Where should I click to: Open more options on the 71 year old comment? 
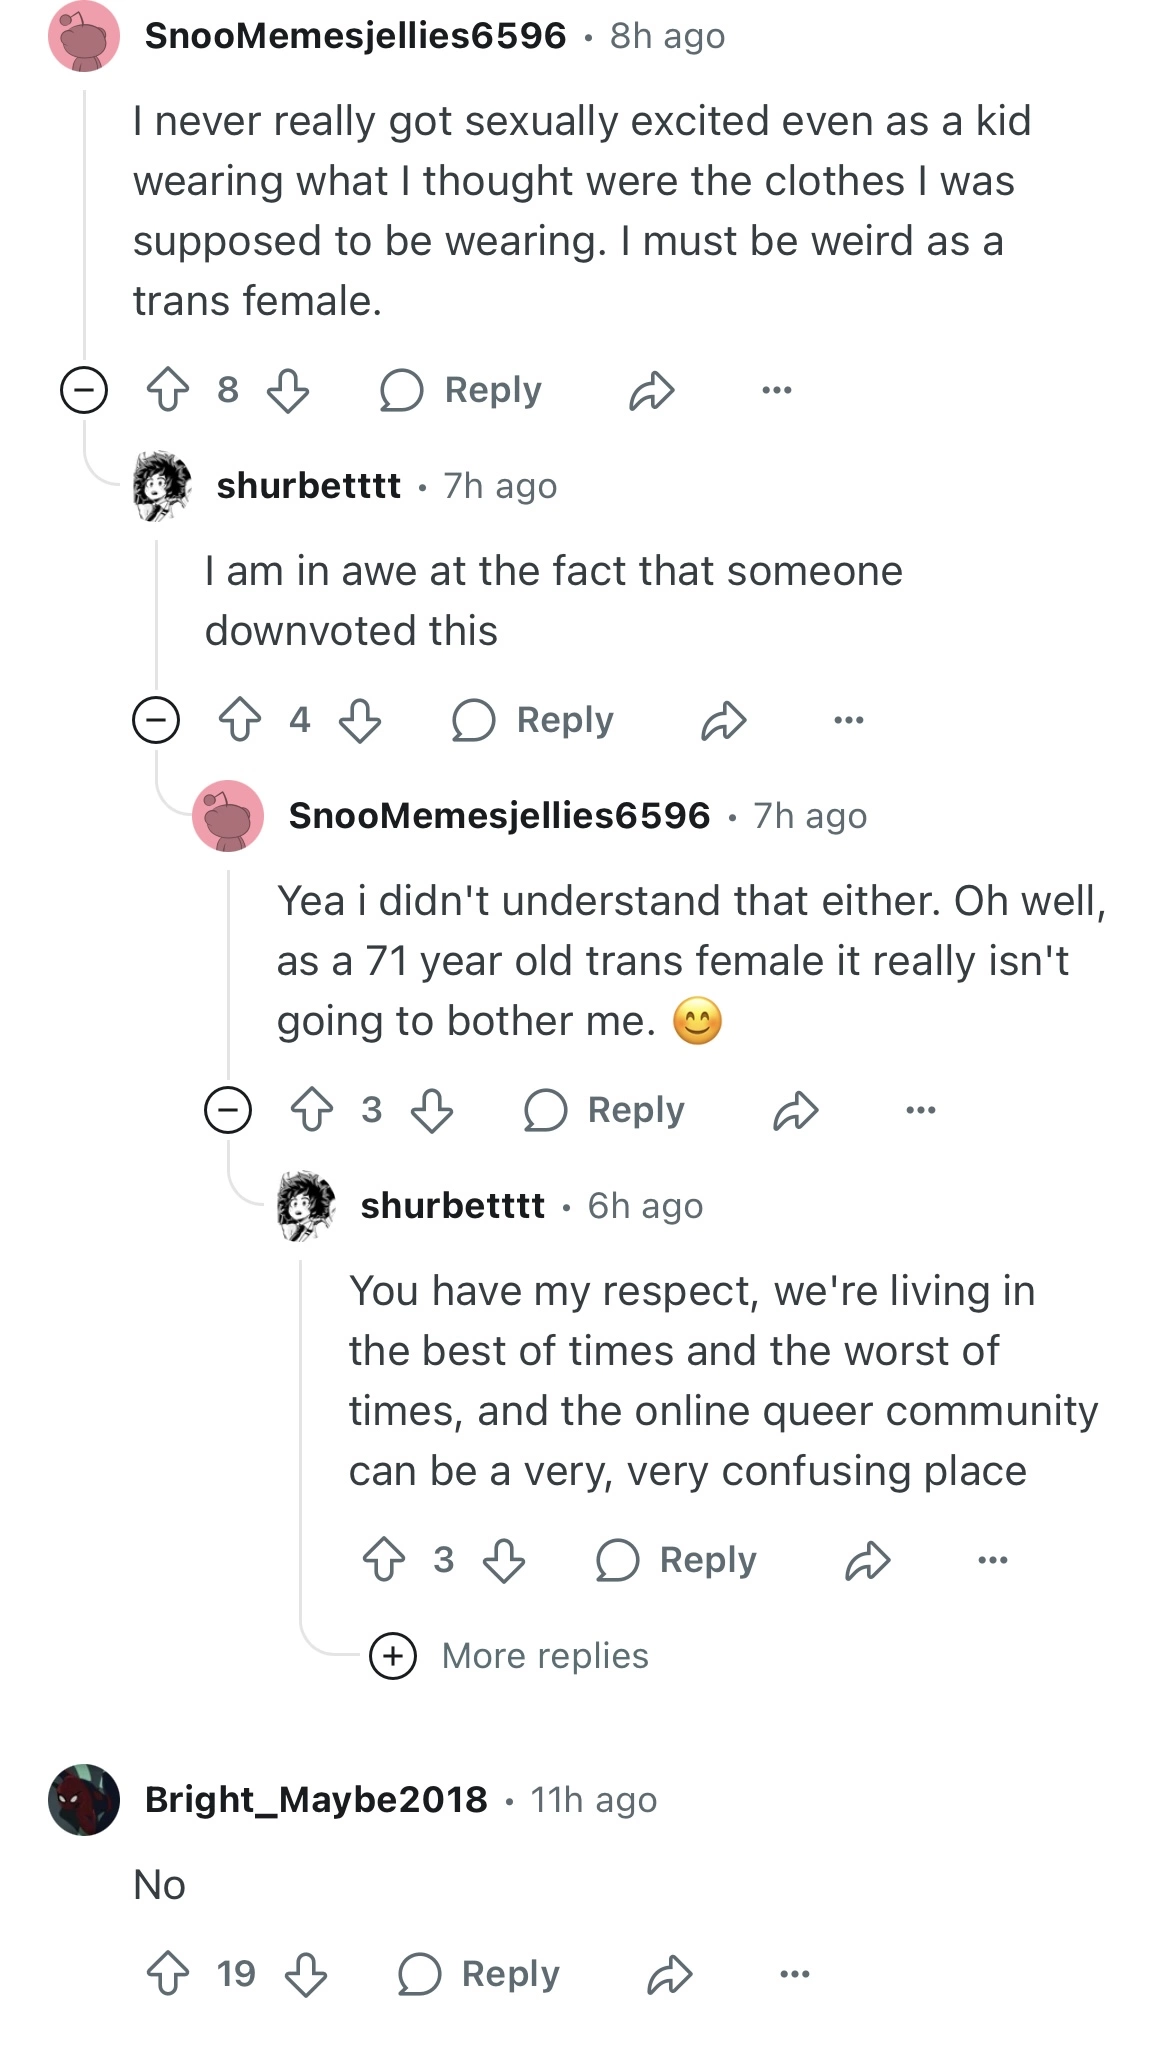click(x=920, y=1110)
